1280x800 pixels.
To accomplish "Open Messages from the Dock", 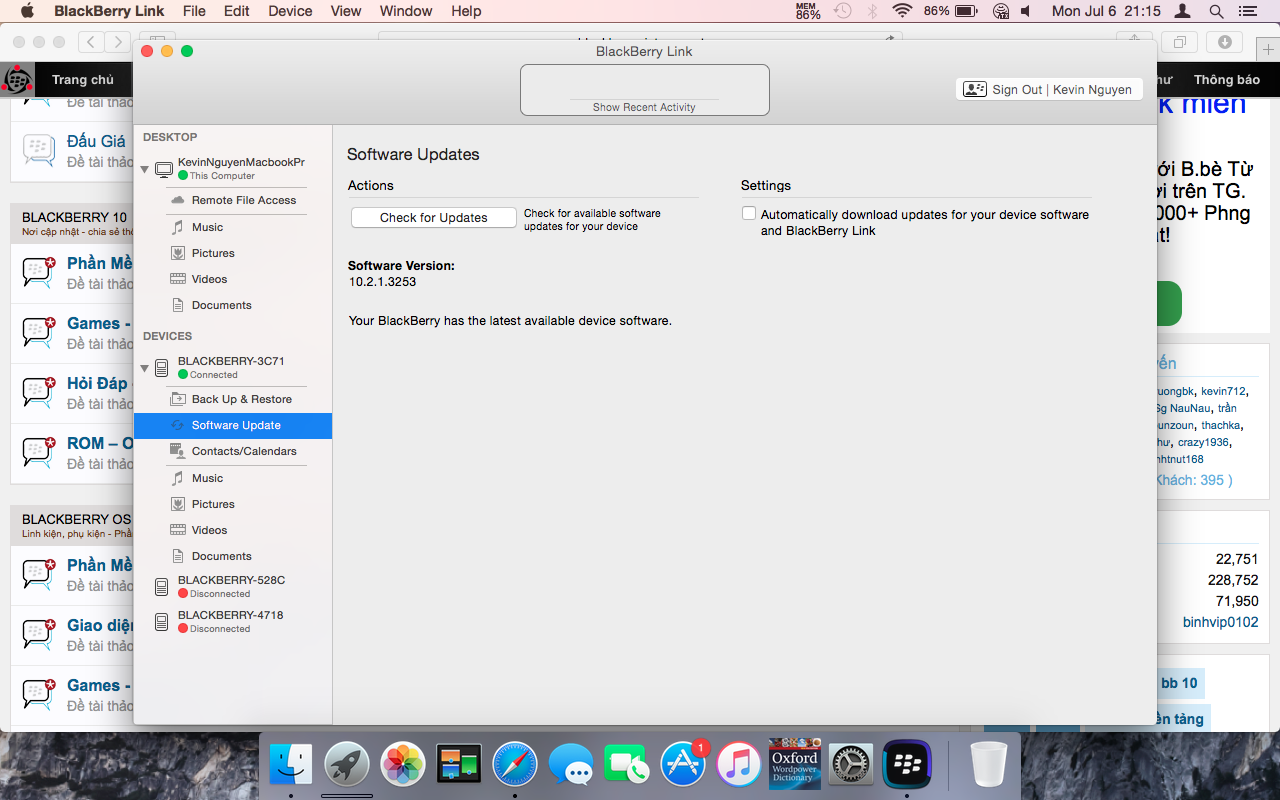I will [x=571, y=766].
